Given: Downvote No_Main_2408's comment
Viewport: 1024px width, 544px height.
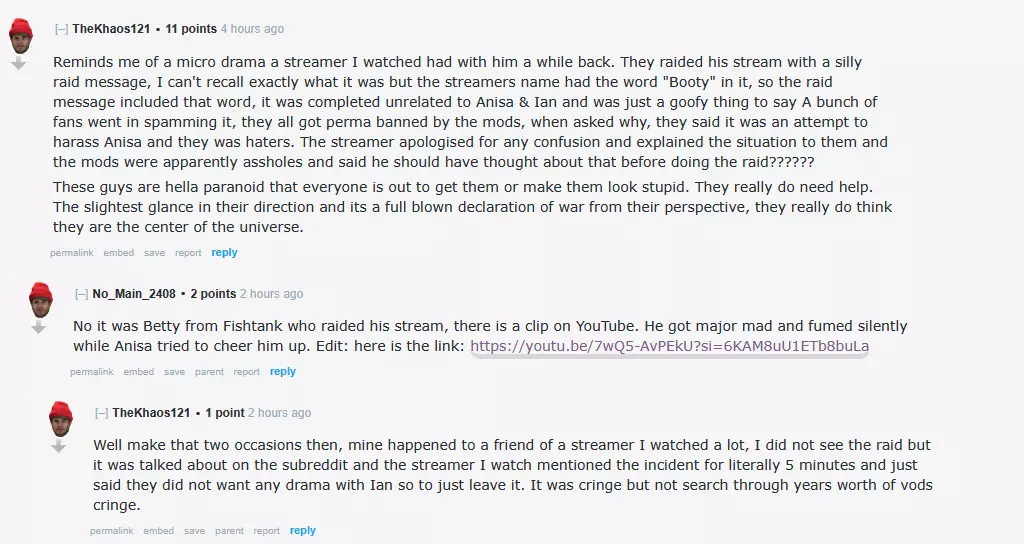Looking at the screenshot, I should (38, 327).
